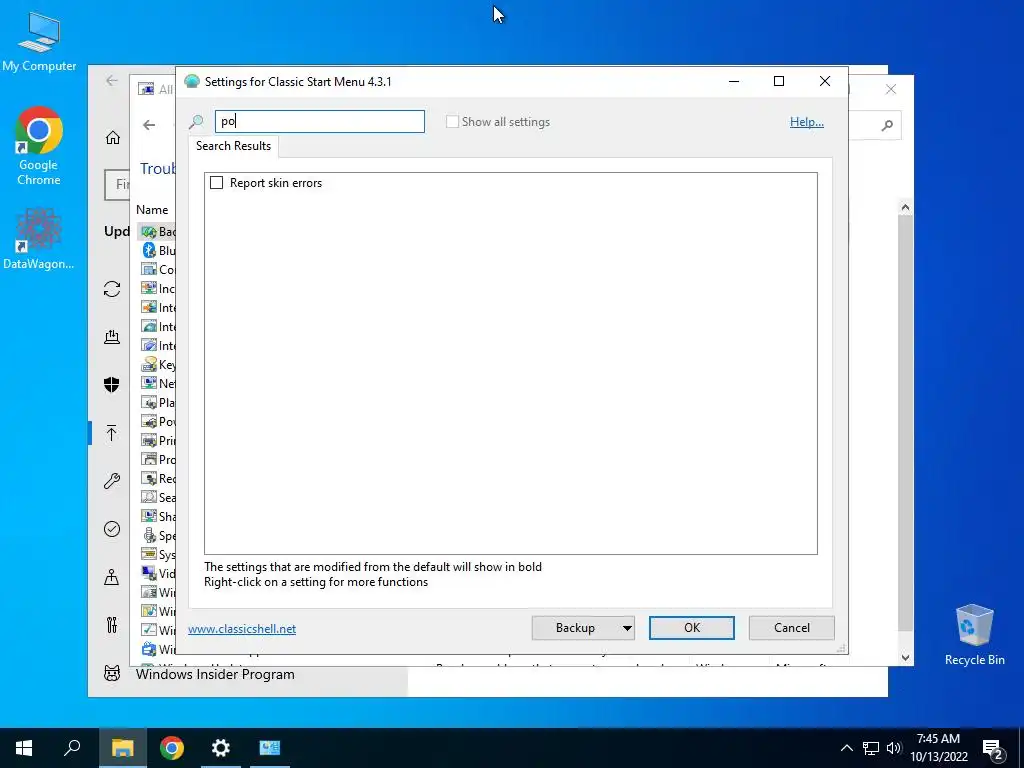Click scroll-up arrow in the Control Panel list
The width and height of the screenshot is (1024, 768).
pyautogui.click(x=905, y=207)
